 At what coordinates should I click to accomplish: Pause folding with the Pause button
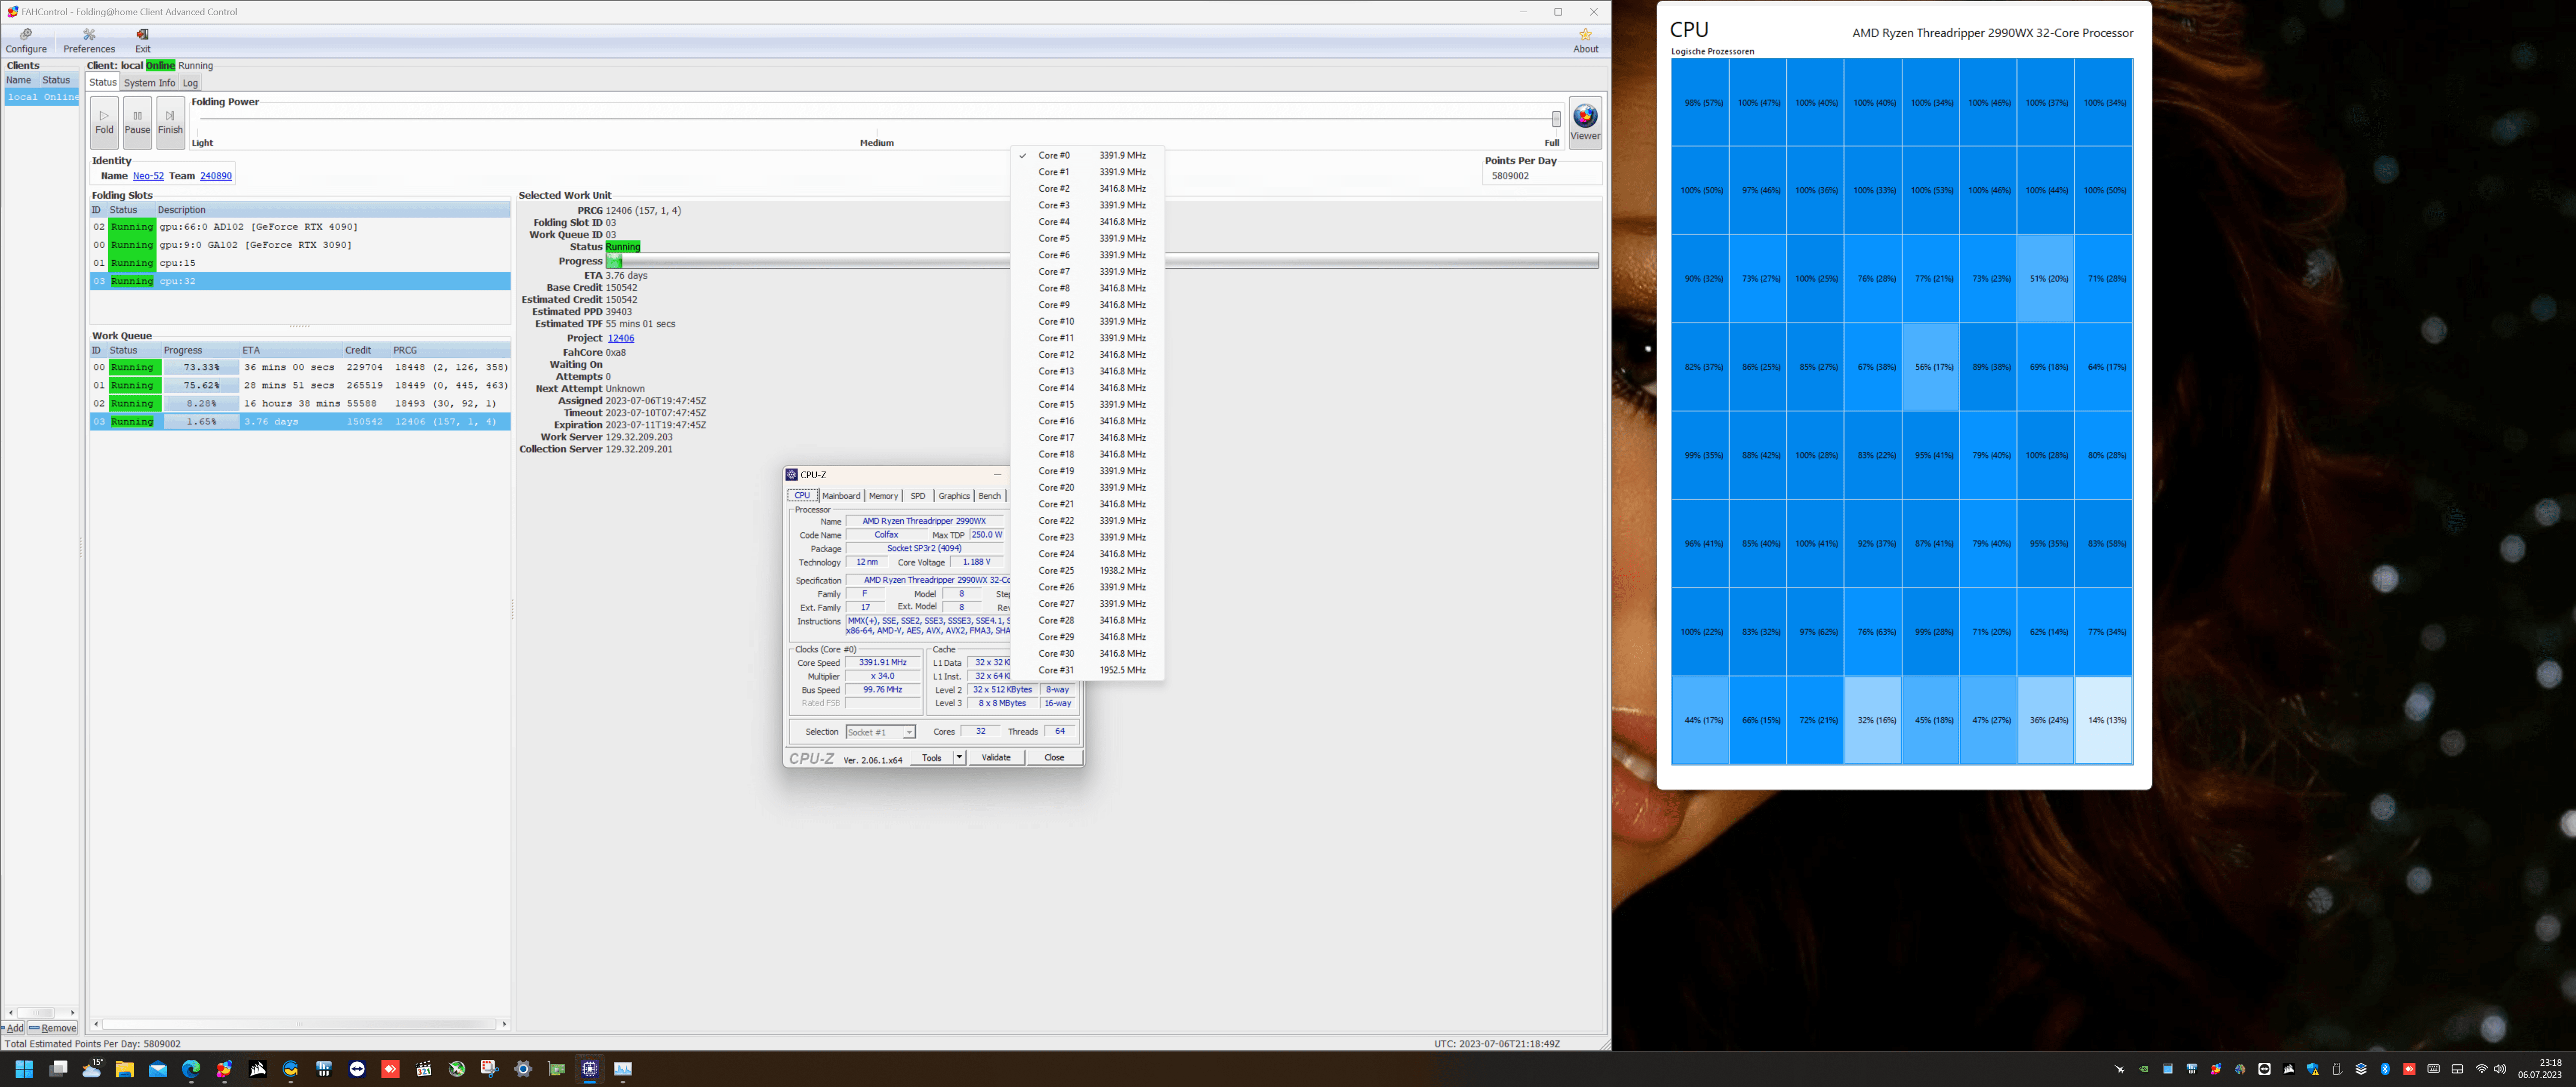tap(137, 122)
